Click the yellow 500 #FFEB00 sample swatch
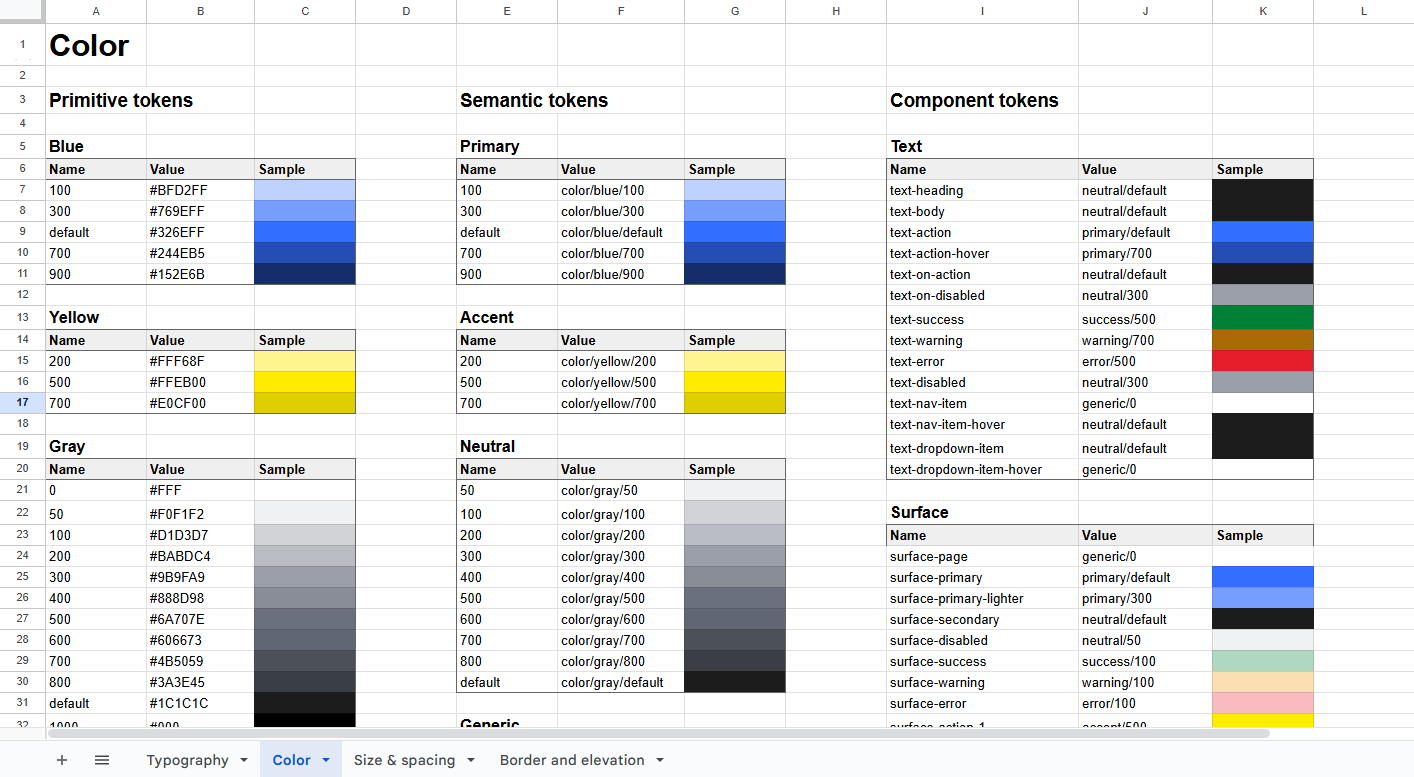This screenshot has height=777, width=1414. click(304, 382)
